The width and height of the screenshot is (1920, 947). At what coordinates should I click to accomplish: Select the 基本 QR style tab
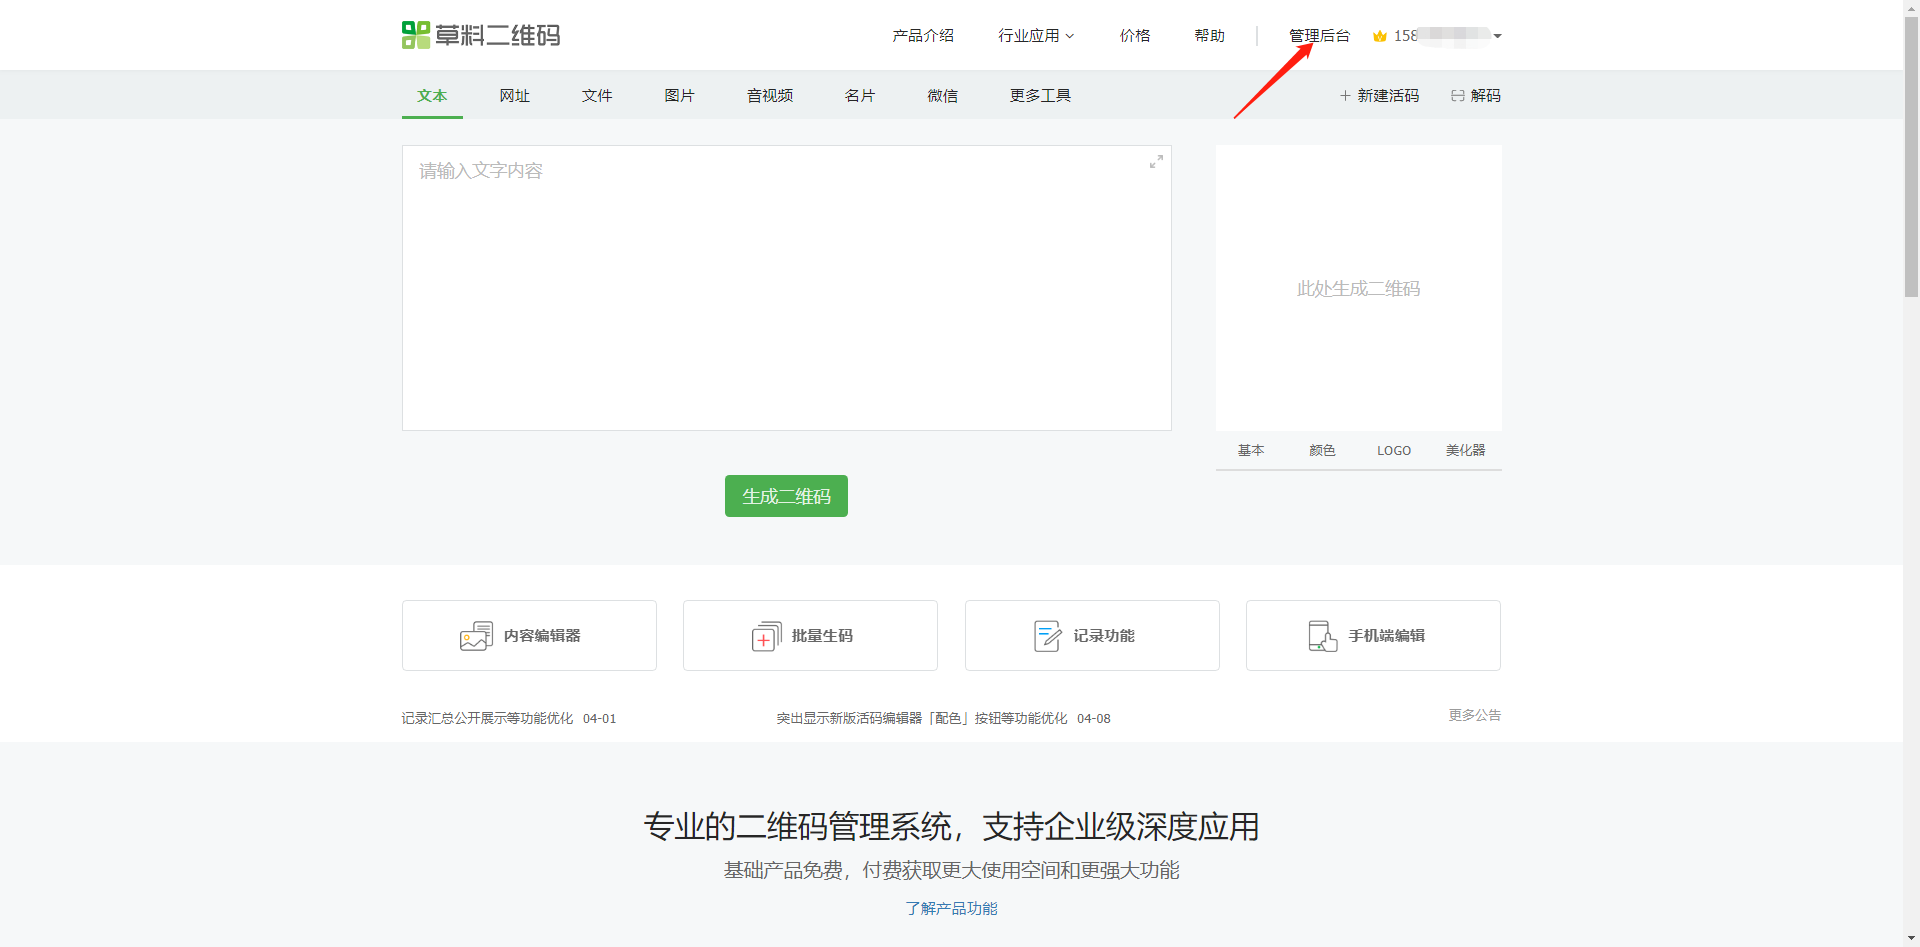point(1251,450)
